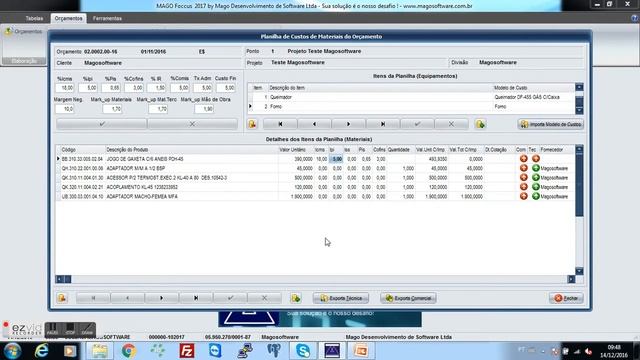This screenshot has height=360, width=640.
Task: Confirm equipment item edit with checkmark
Action: click(417, 124)
